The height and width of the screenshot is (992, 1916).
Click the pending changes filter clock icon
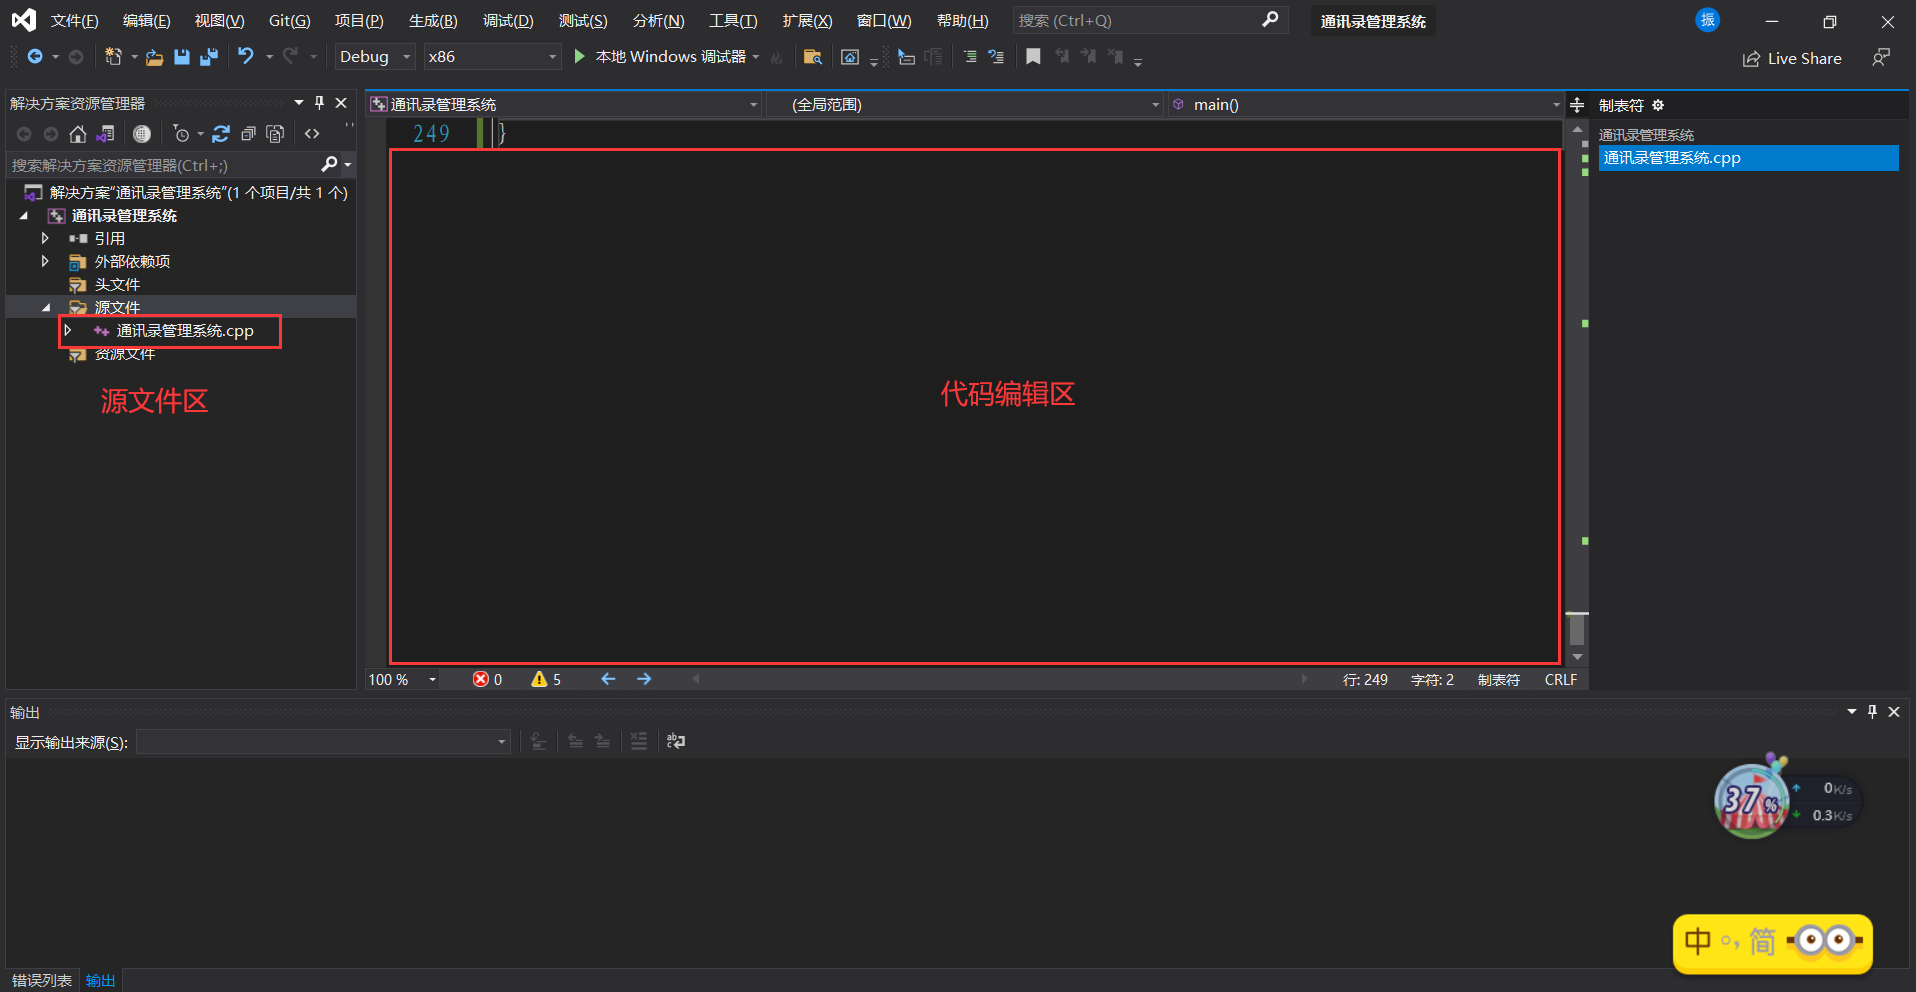[x=181, y=134]
